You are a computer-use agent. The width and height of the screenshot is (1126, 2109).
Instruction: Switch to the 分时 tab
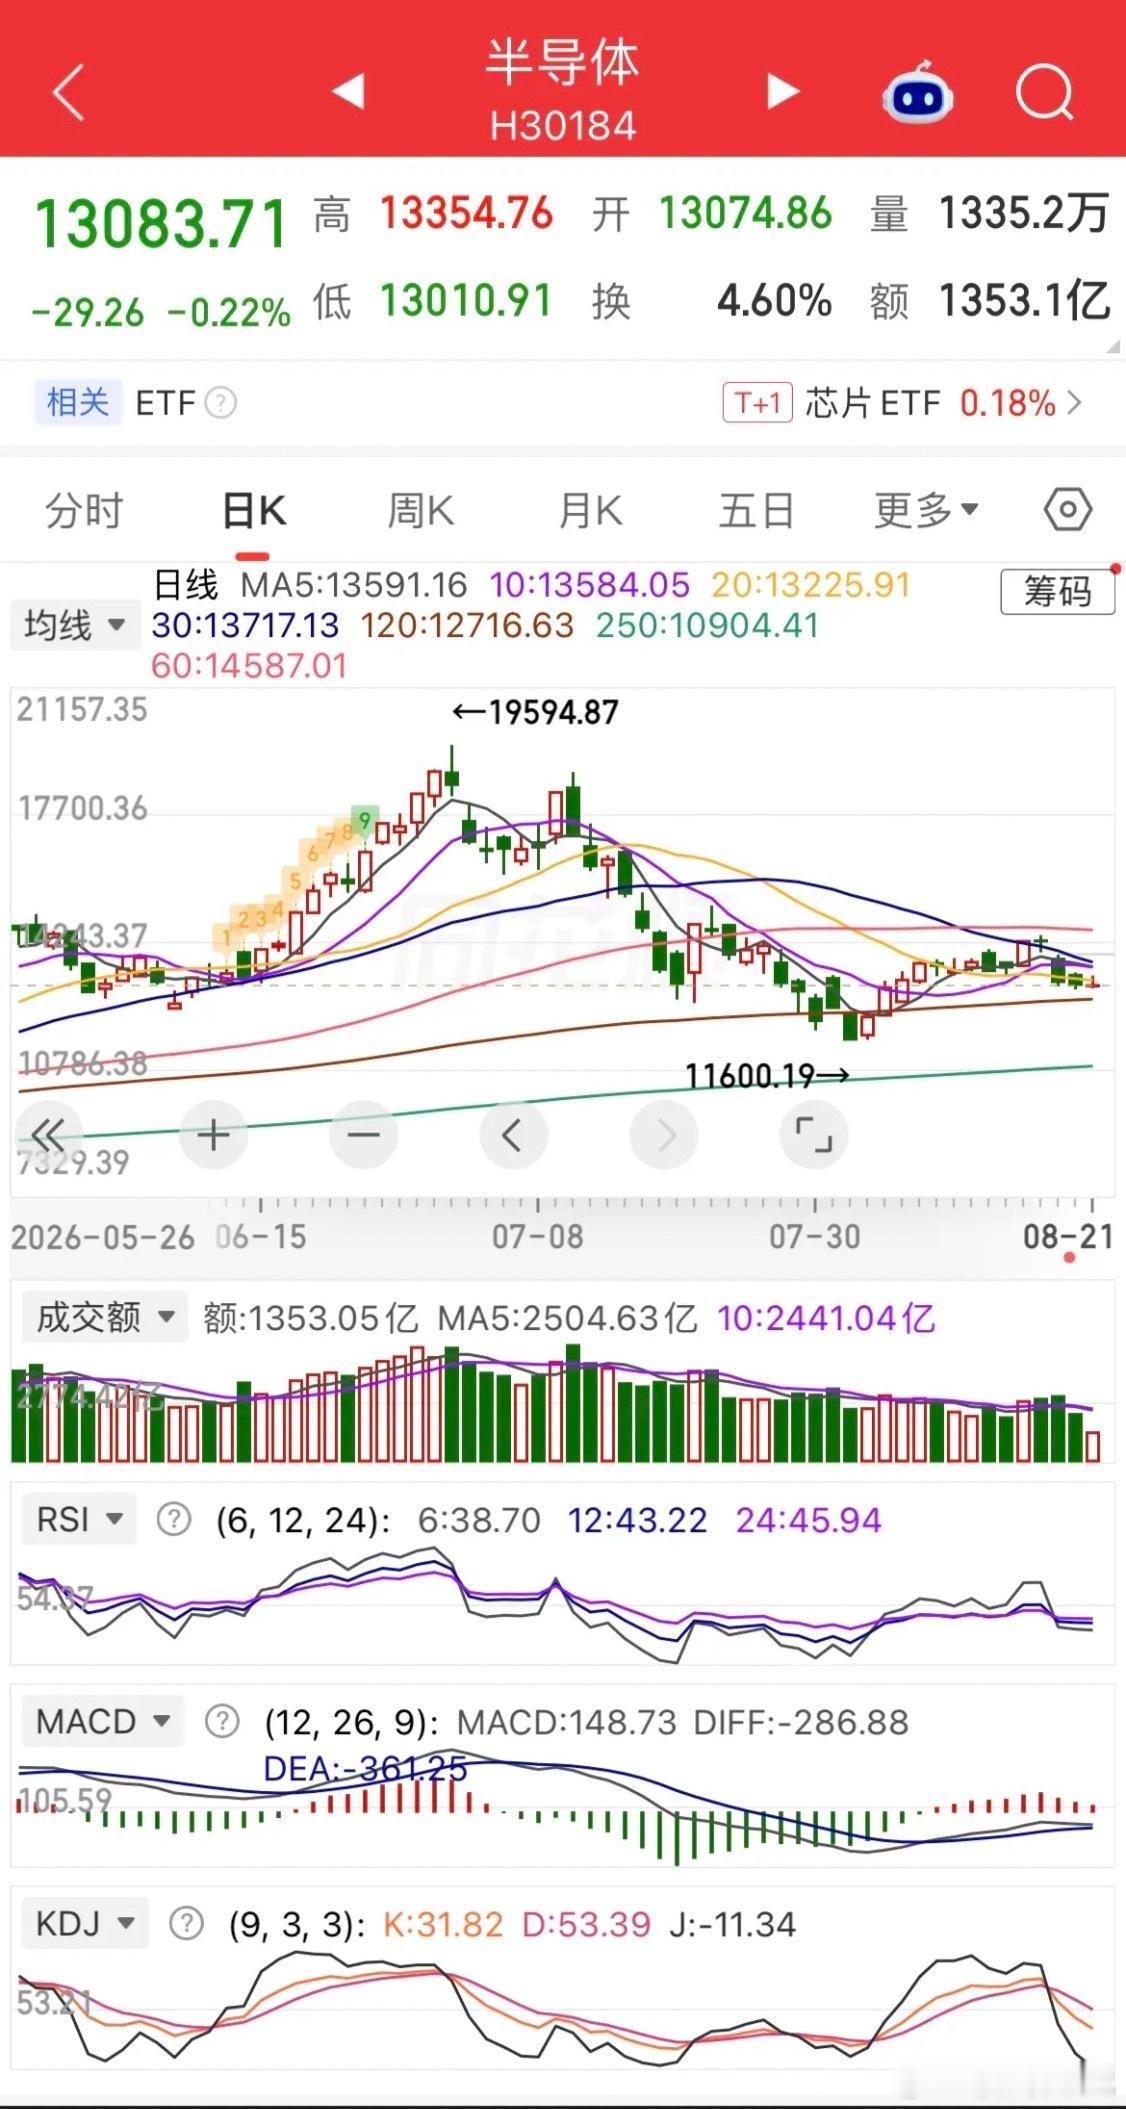tap(83, 510)
